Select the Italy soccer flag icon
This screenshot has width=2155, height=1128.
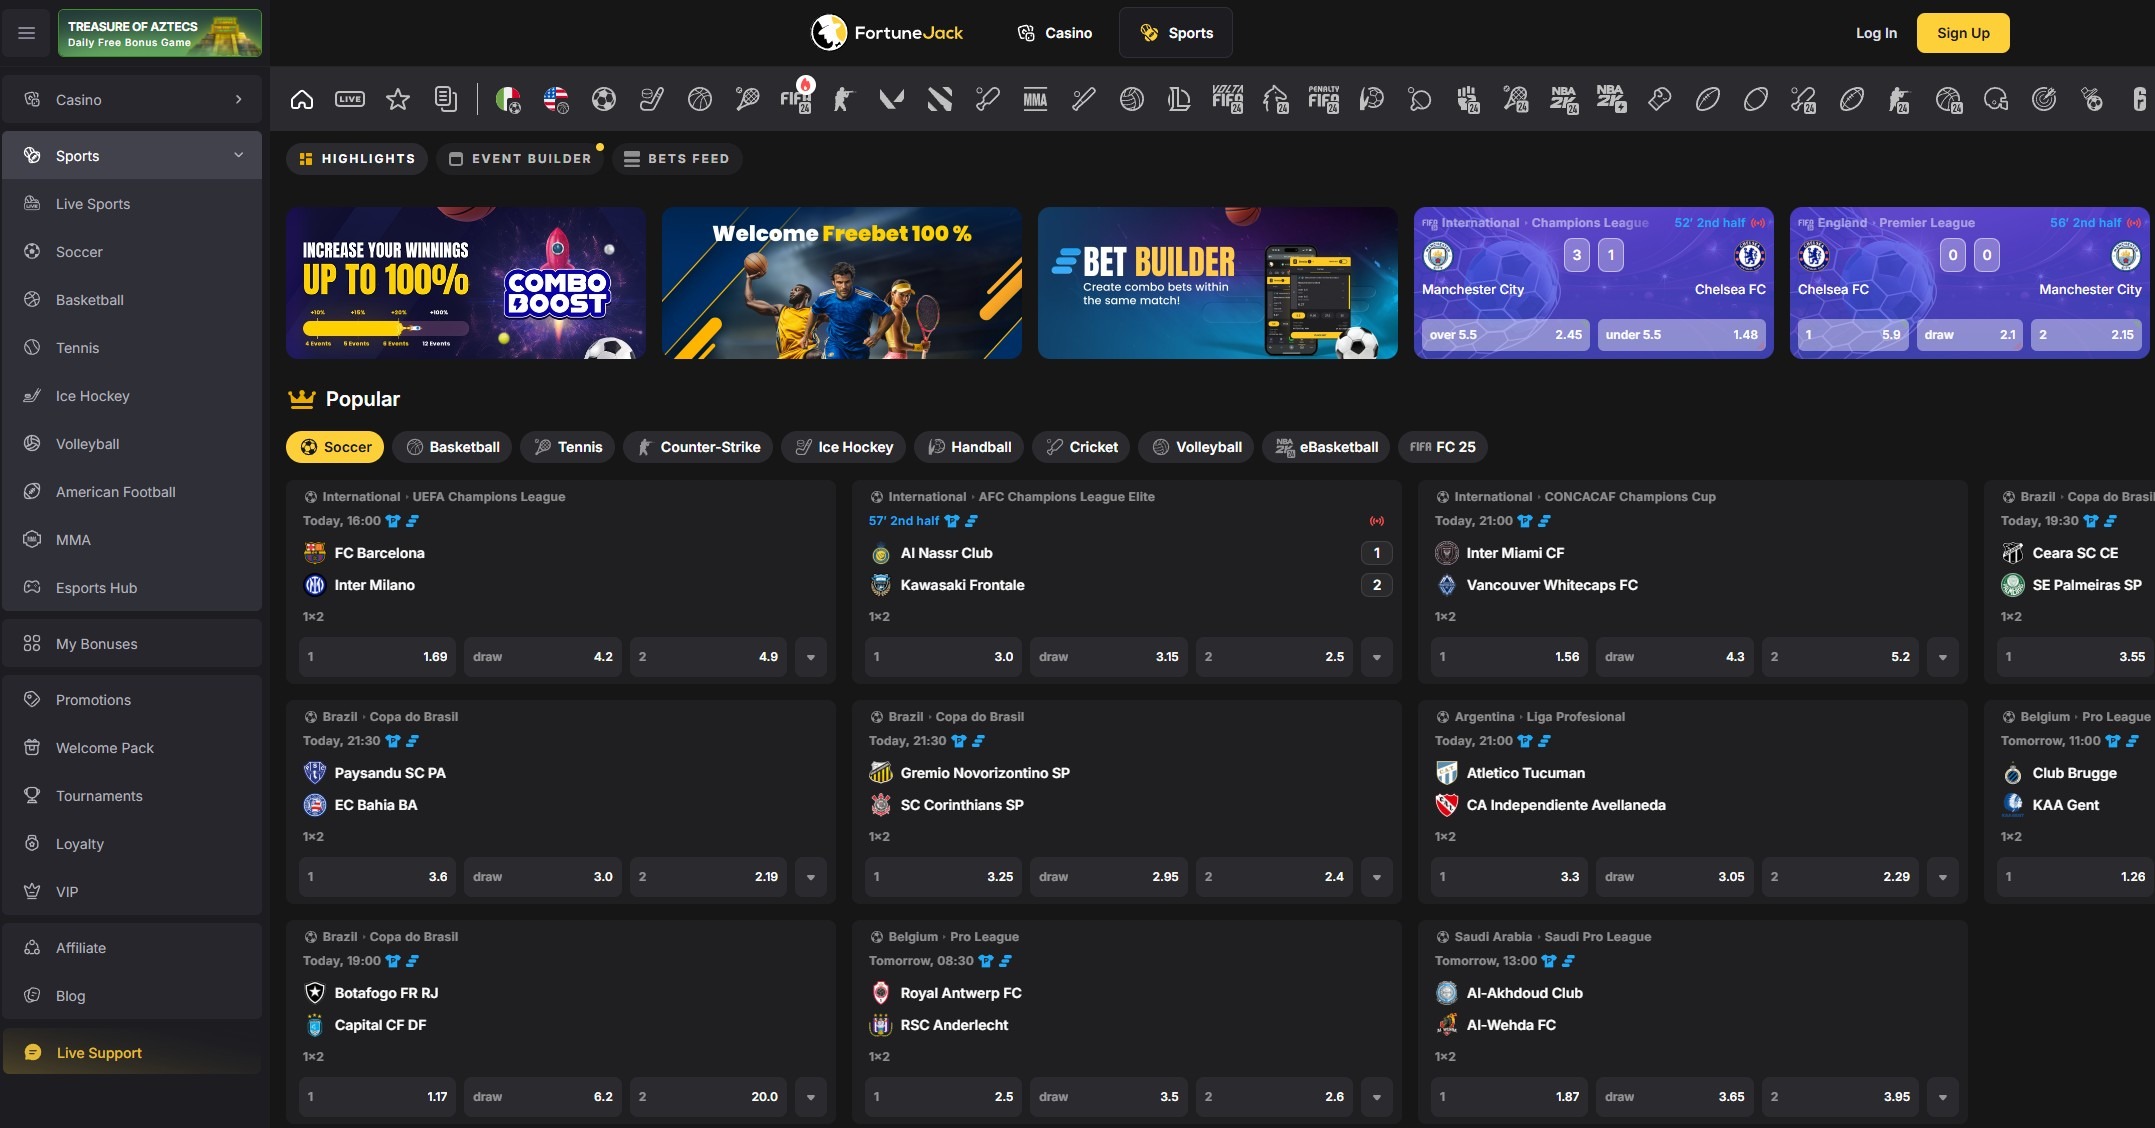(508, 99)
